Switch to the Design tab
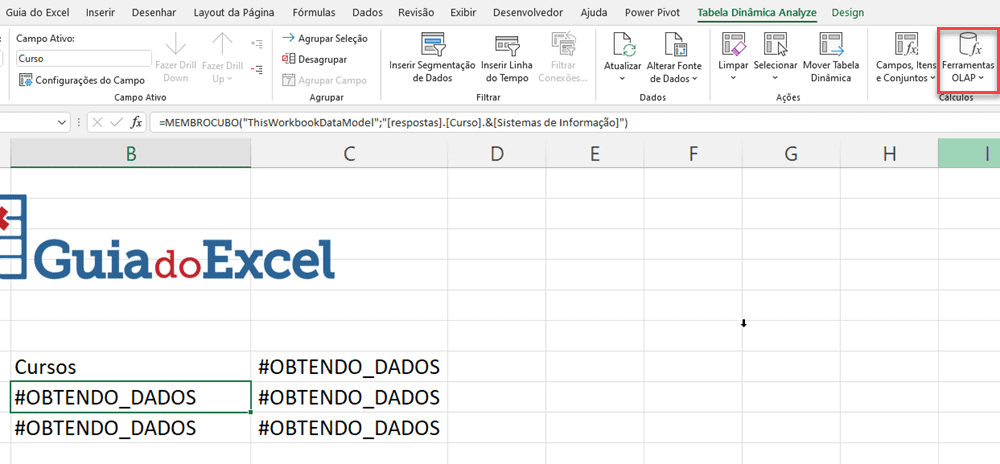 click(848, 13)
